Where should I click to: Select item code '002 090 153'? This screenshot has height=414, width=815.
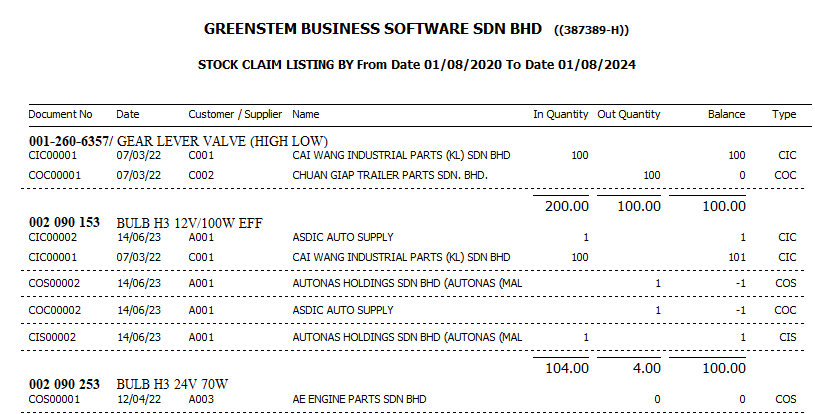pyautogui.click(x=64, y=222)
